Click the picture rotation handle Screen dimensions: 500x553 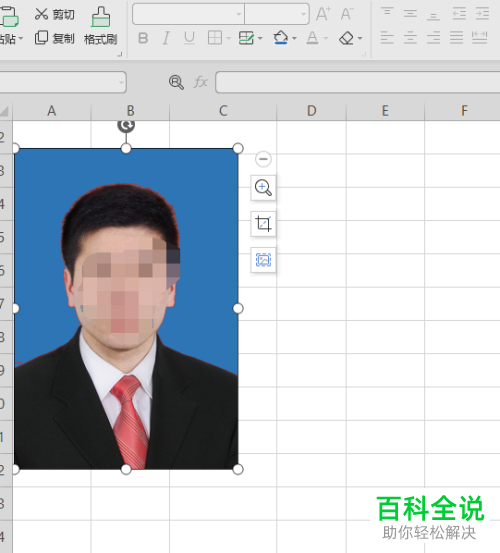(126, 126)
